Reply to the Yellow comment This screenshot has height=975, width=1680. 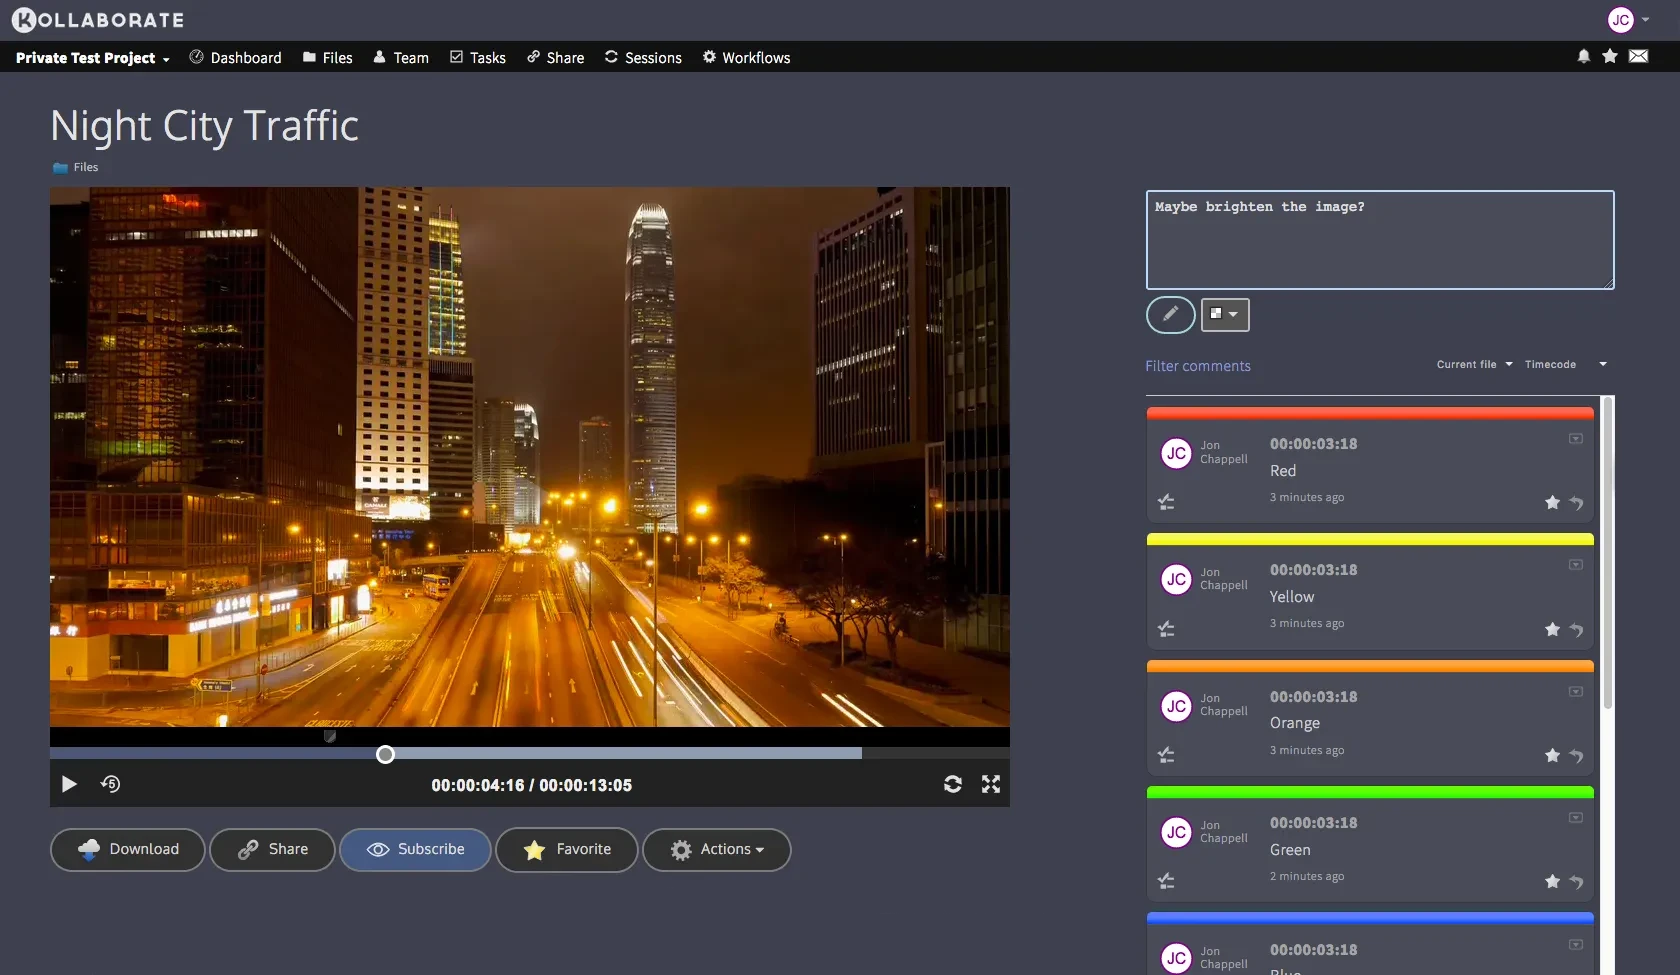coord(1577,629)
